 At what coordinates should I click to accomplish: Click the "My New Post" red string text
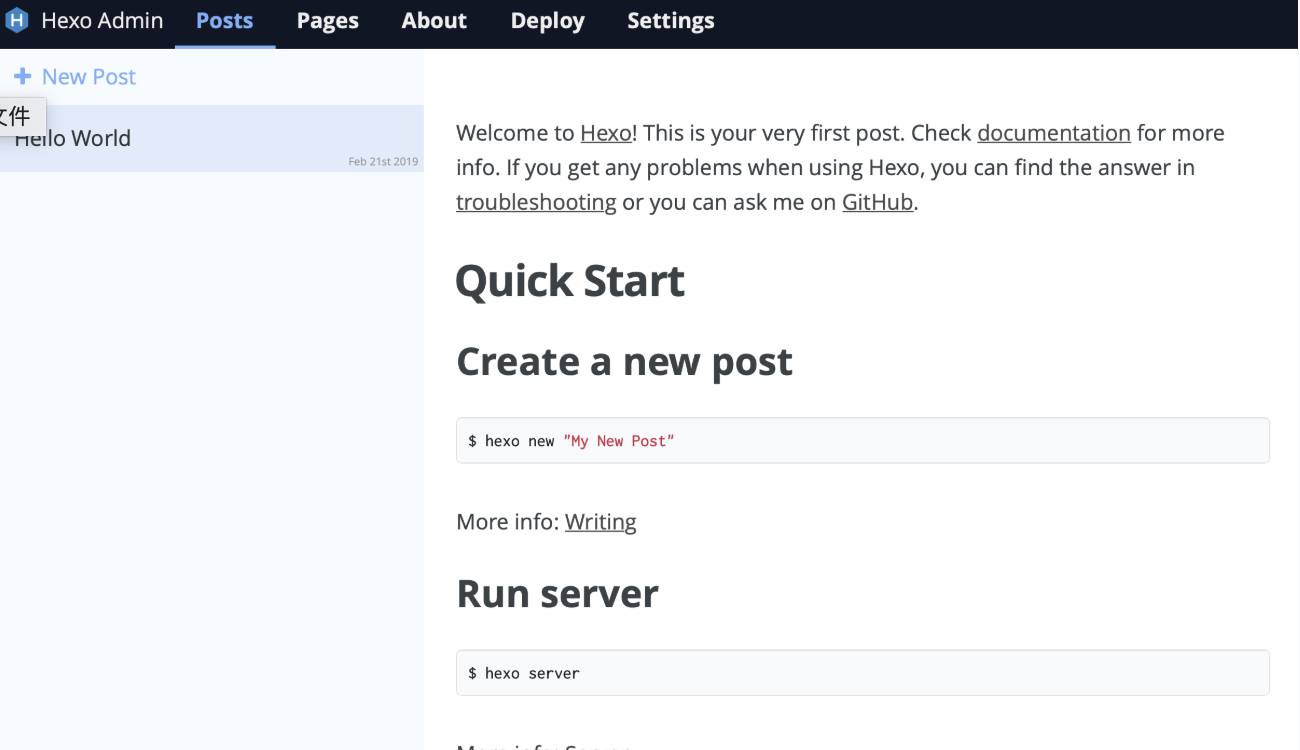pos(619,441)
